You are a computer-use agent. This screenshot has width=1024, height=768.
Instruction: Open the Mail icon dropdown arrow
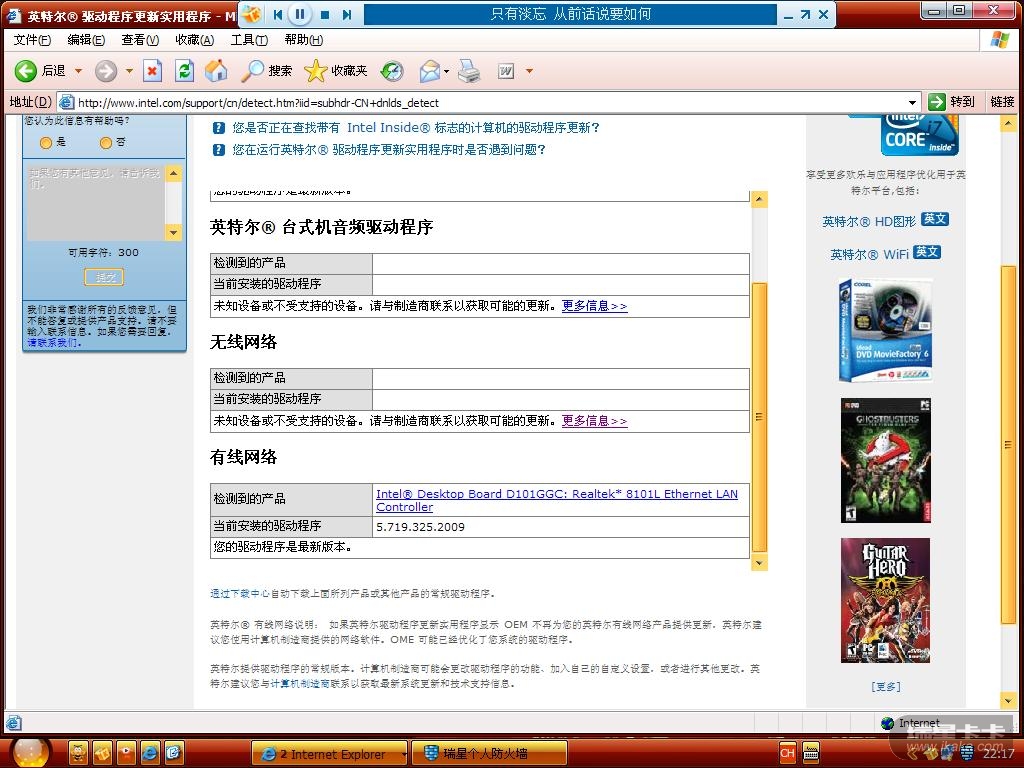pos(446,71)
